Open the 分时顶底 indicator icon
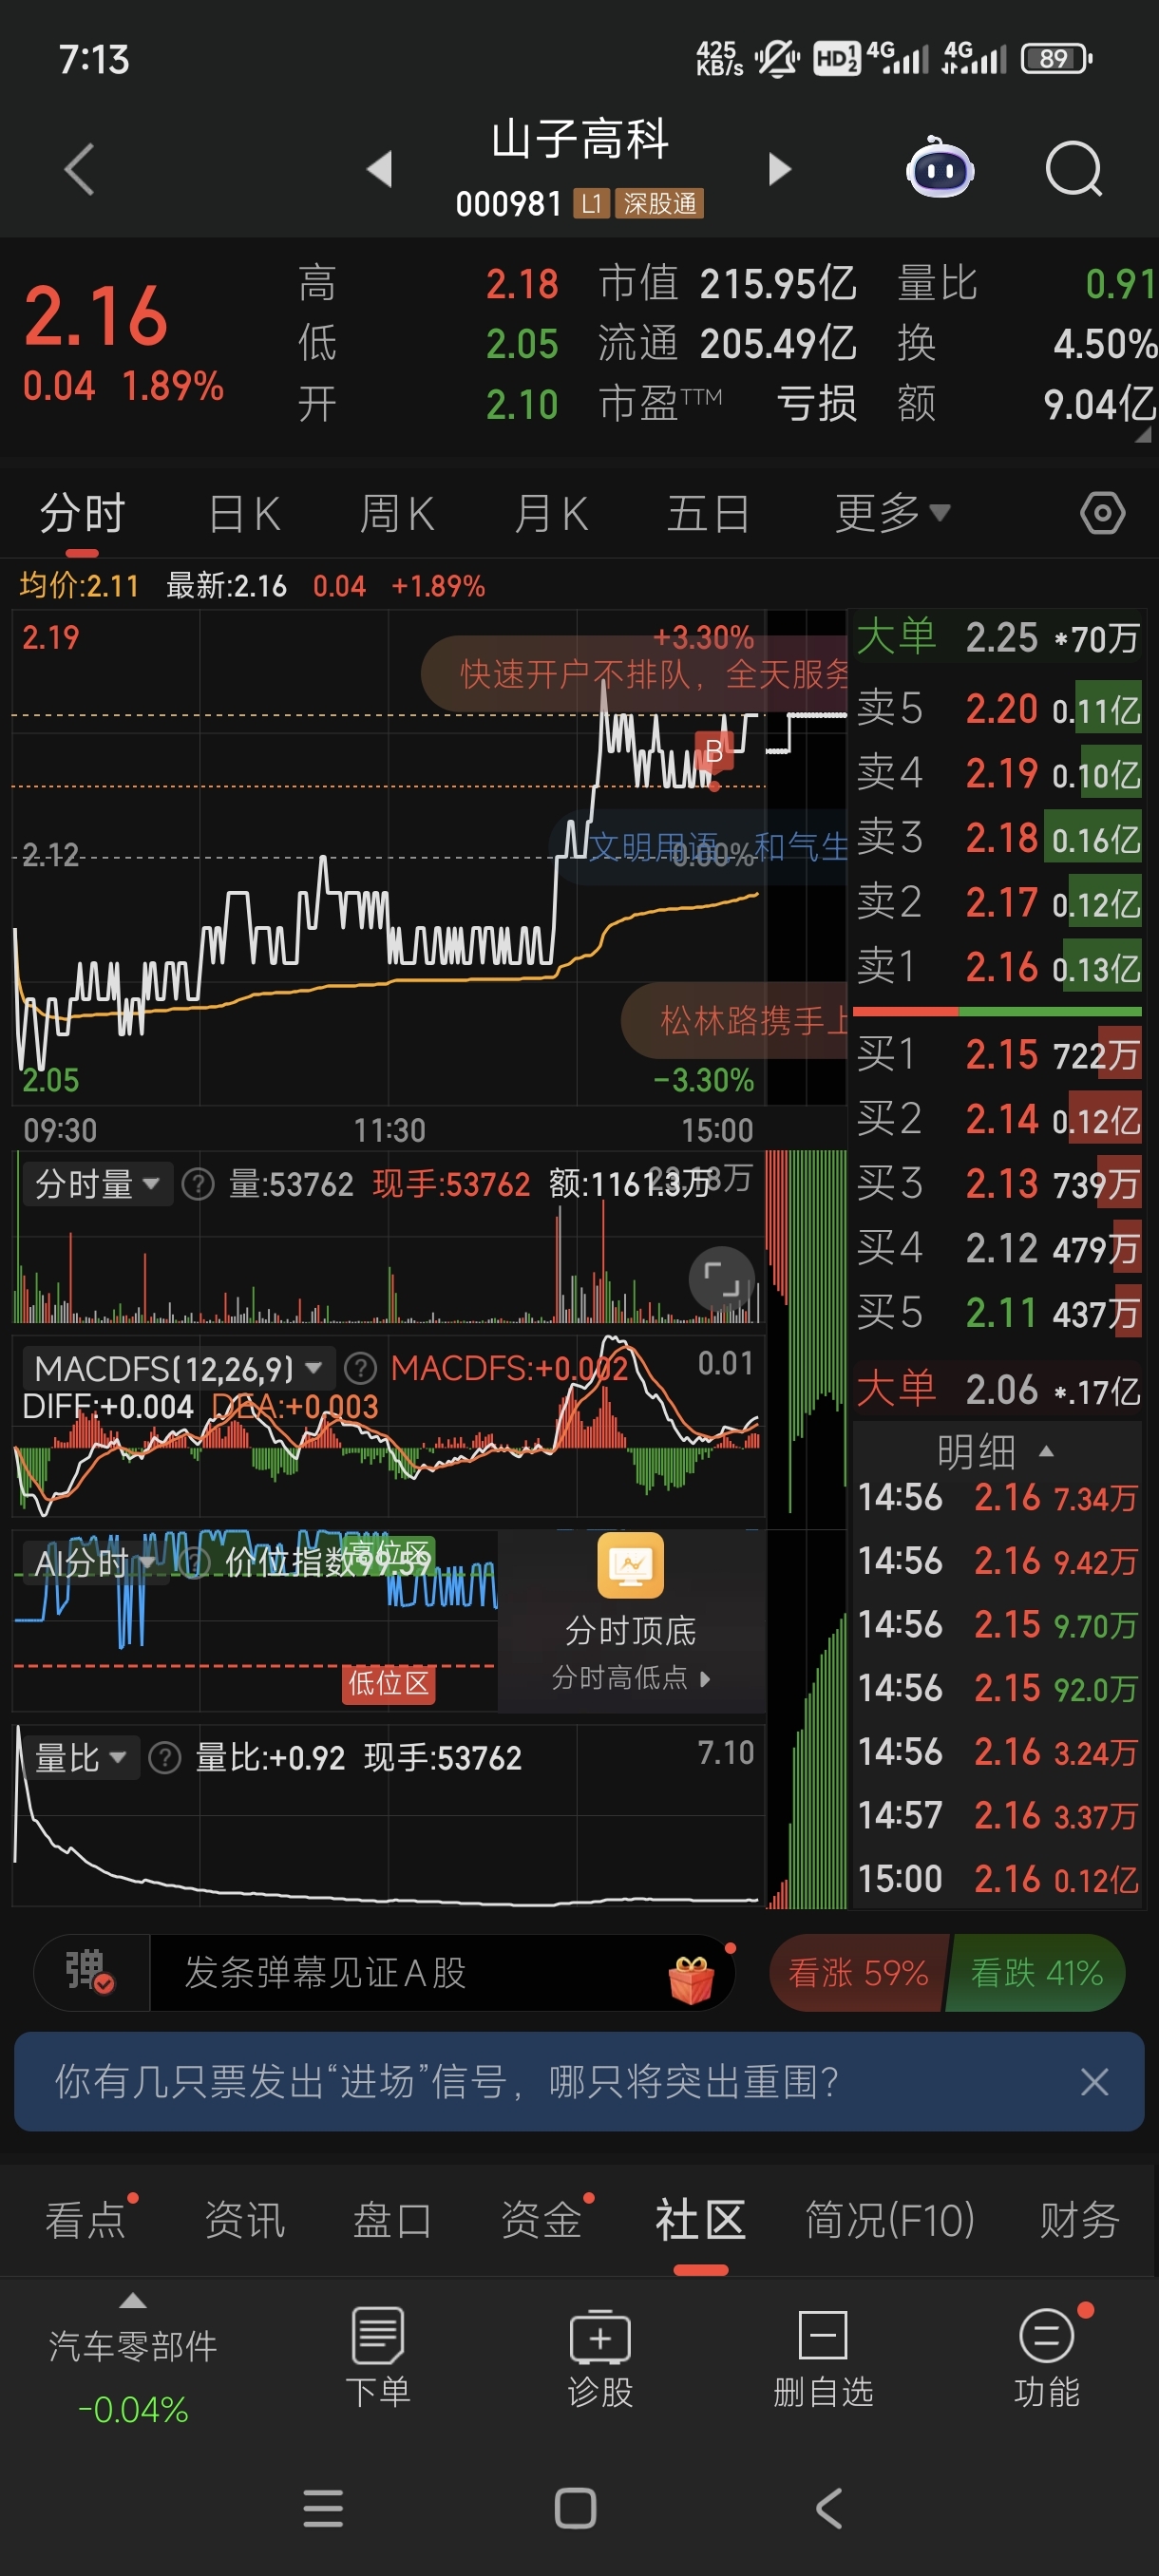This screenshot has width=1159, height=2576. [630, 1566]
